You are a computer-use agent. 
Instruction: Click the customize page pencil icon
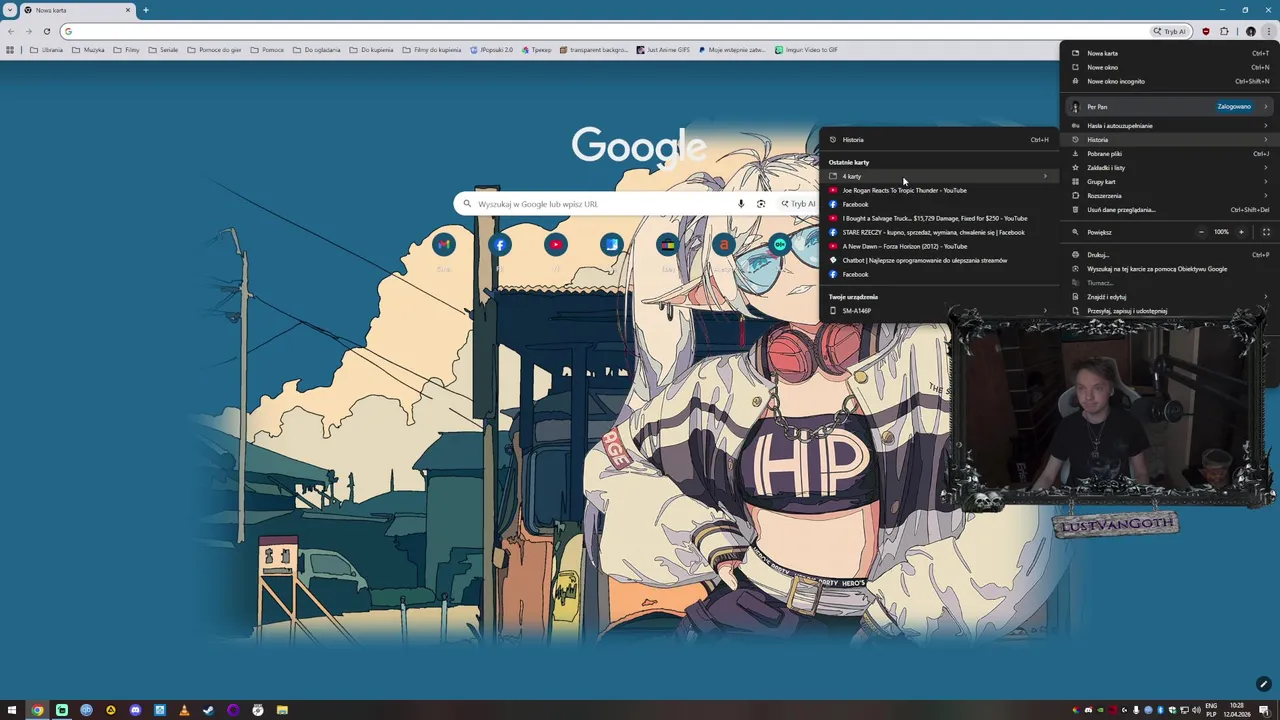point(1263,685)
